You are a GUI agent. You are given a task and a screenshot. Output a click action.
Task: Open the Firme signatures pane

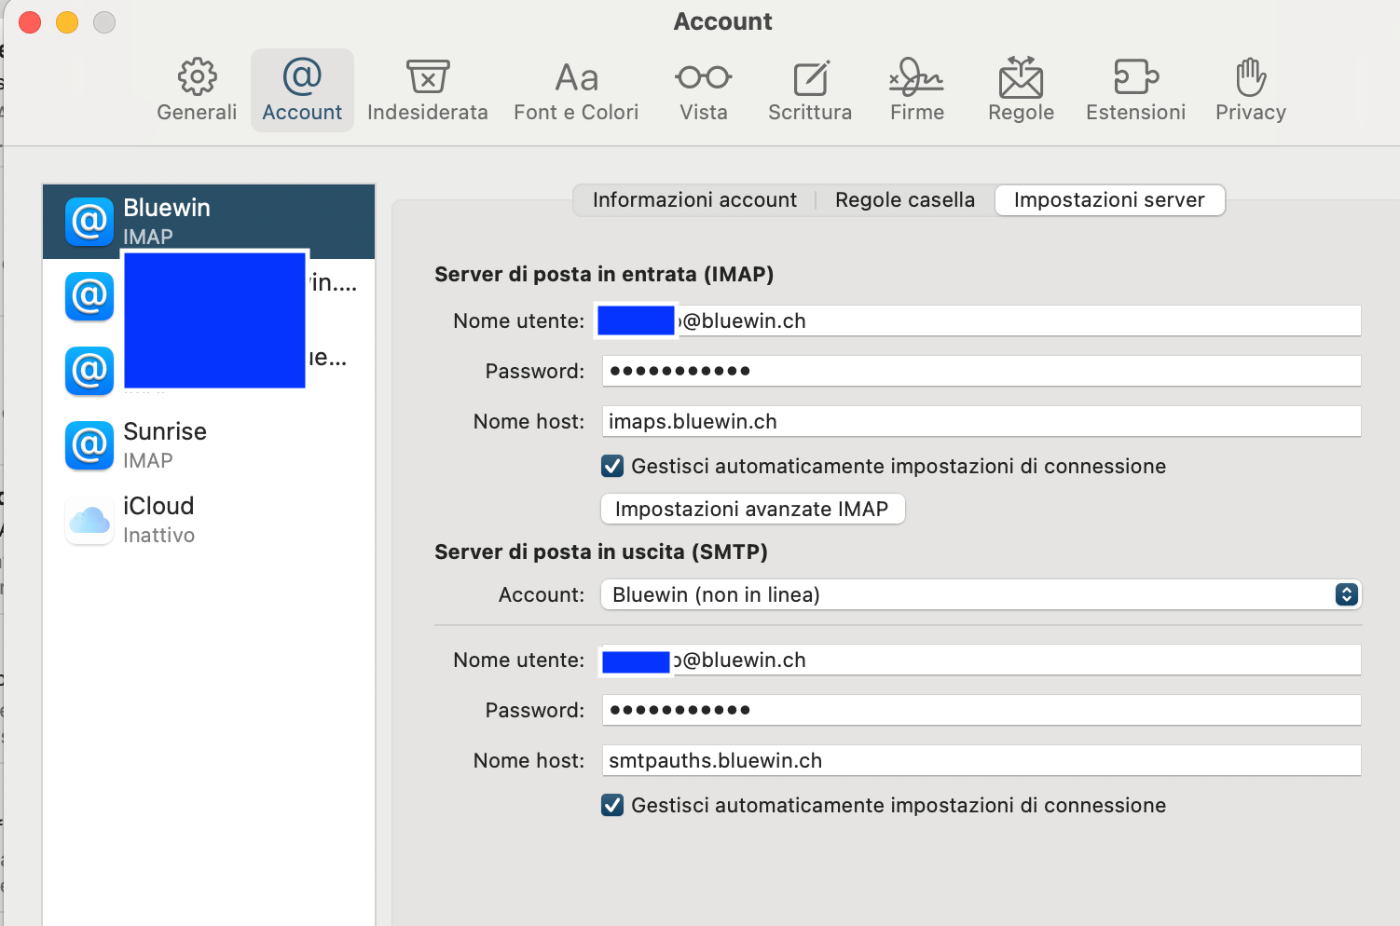point(917,90)
